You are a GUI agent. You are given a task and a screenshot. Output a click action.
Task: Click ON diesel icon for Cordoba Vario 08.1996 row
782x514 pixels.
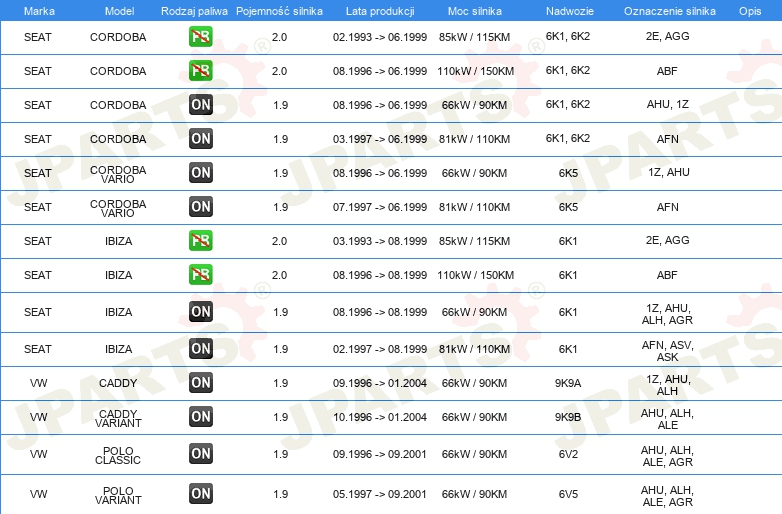pyautogui.click(x=200, y=172)
